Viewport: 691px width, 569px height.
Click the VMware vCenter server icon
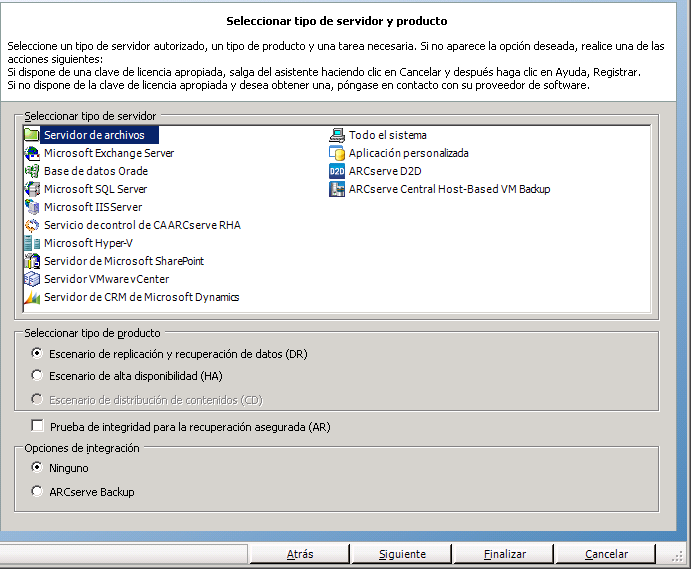coord(32,279)
